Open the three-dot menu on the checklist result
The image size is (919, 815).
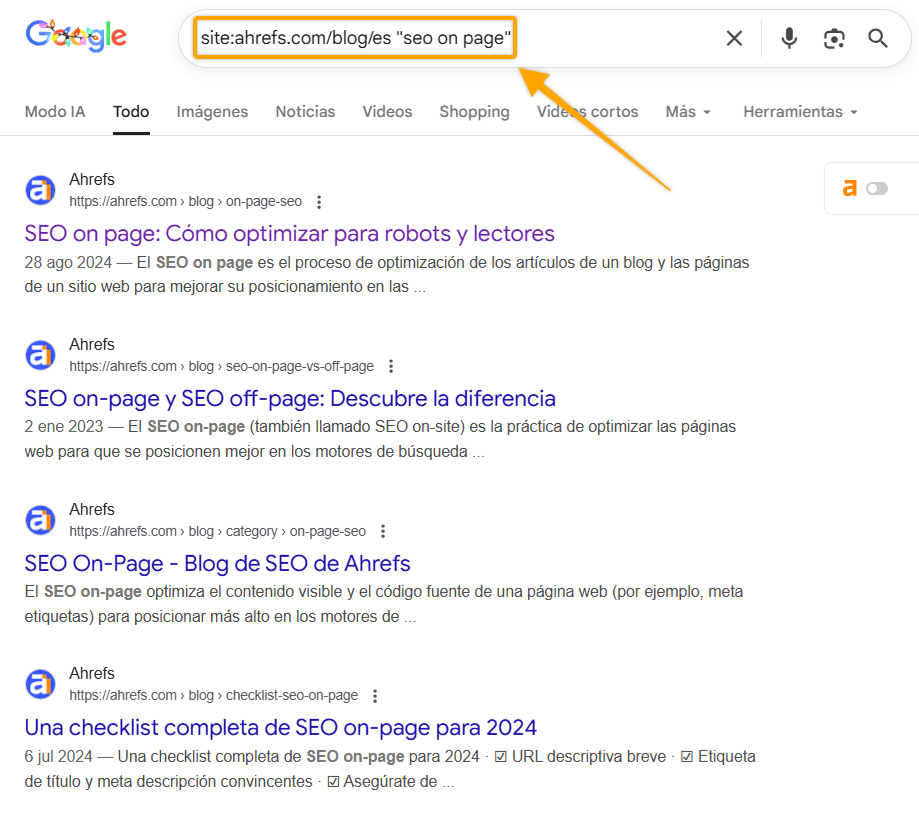(x=375, y=695)
